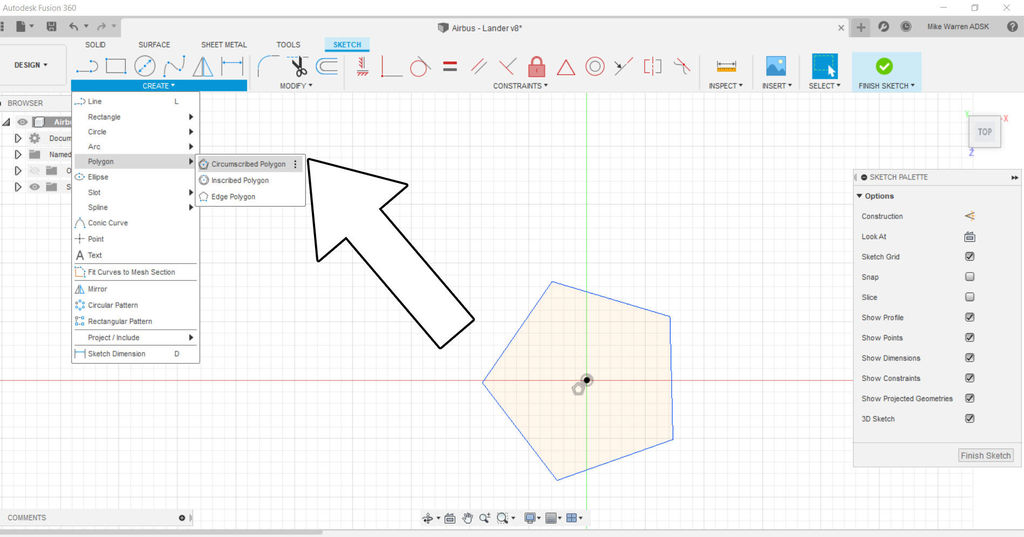
Task: Toggle the Sketch Grid checkbox
Action: click(970, 257)
